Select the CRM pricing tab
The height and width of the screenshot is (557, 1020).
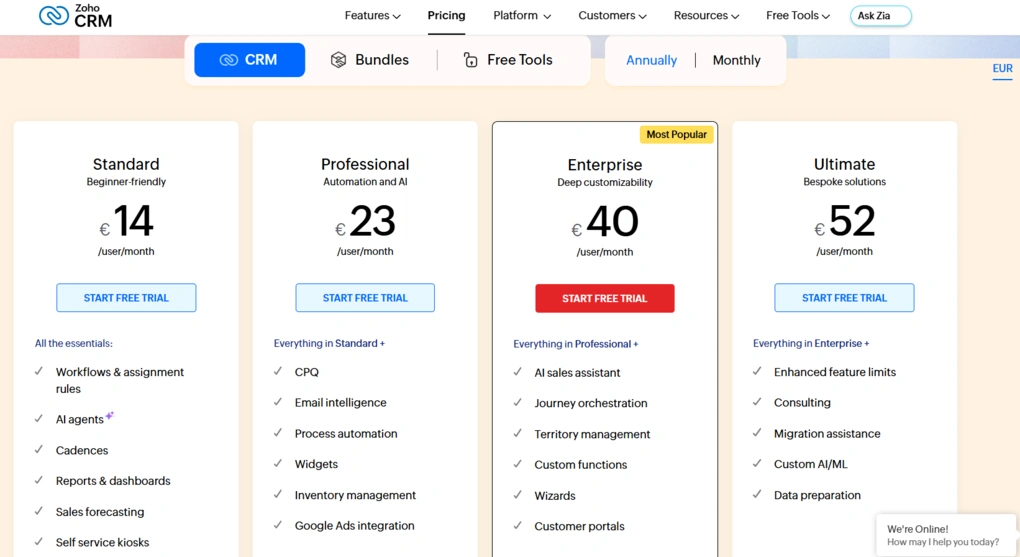point(250,60)
